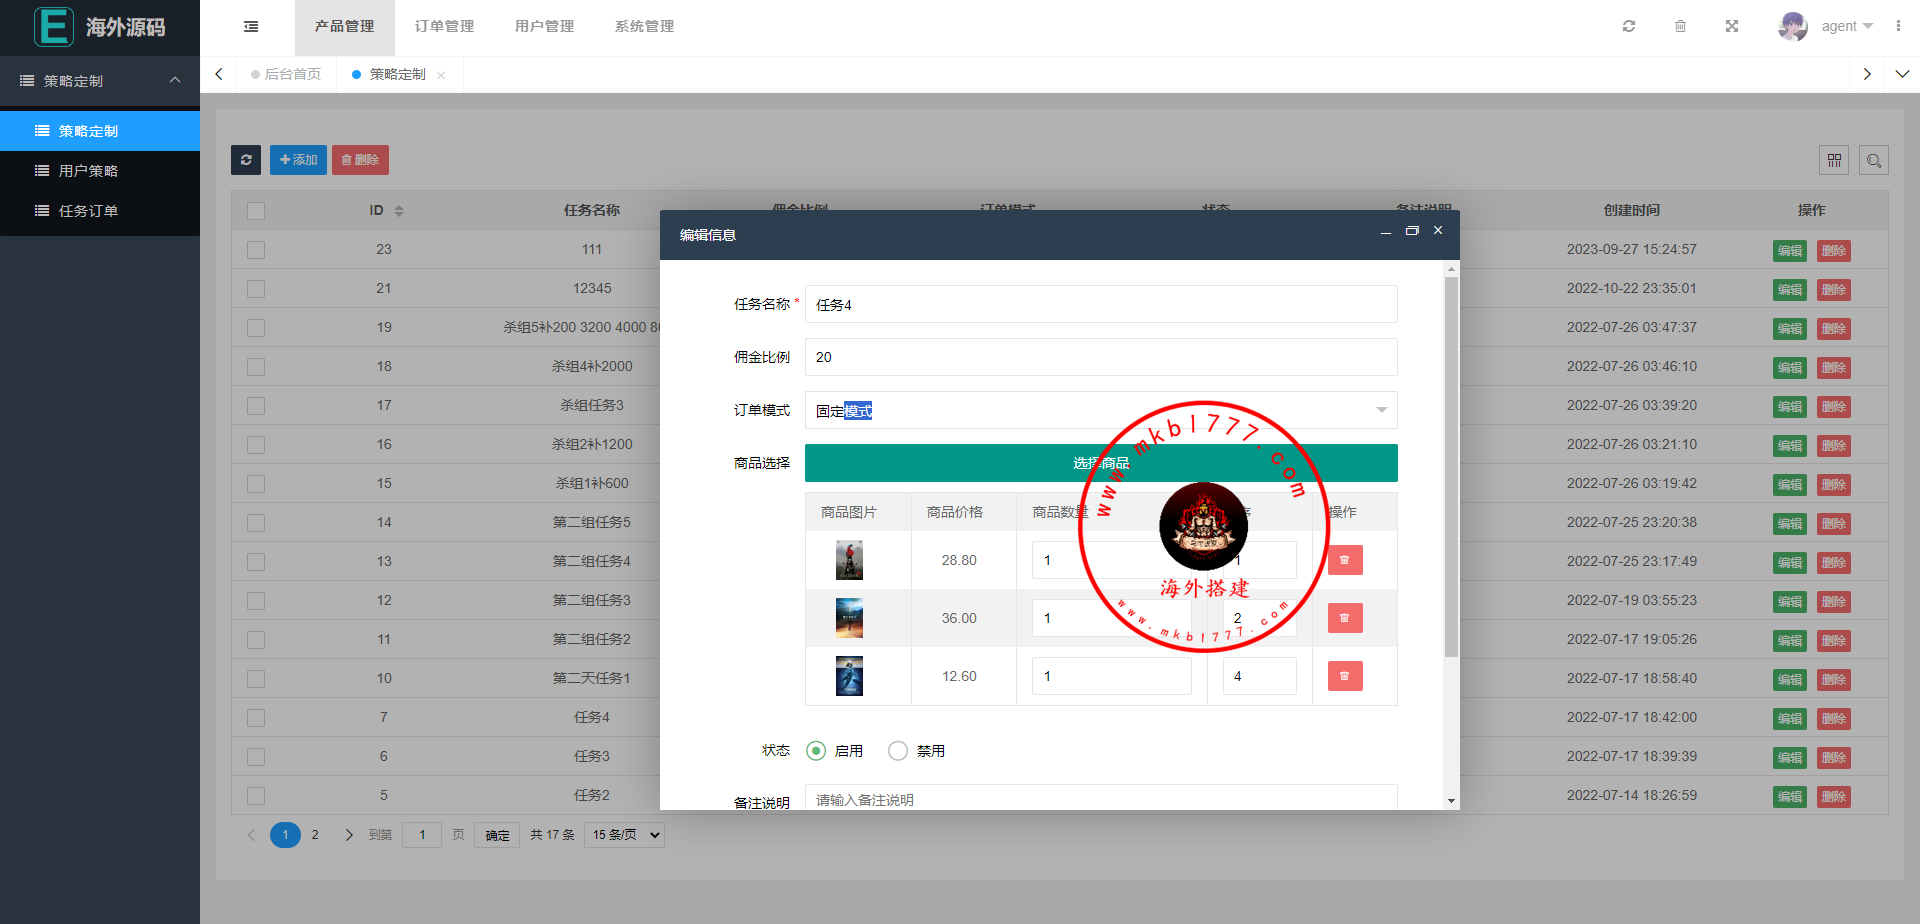Click the E logo in the sidebar
This screenshot has width=1920, height=924.
click(54, 27)
